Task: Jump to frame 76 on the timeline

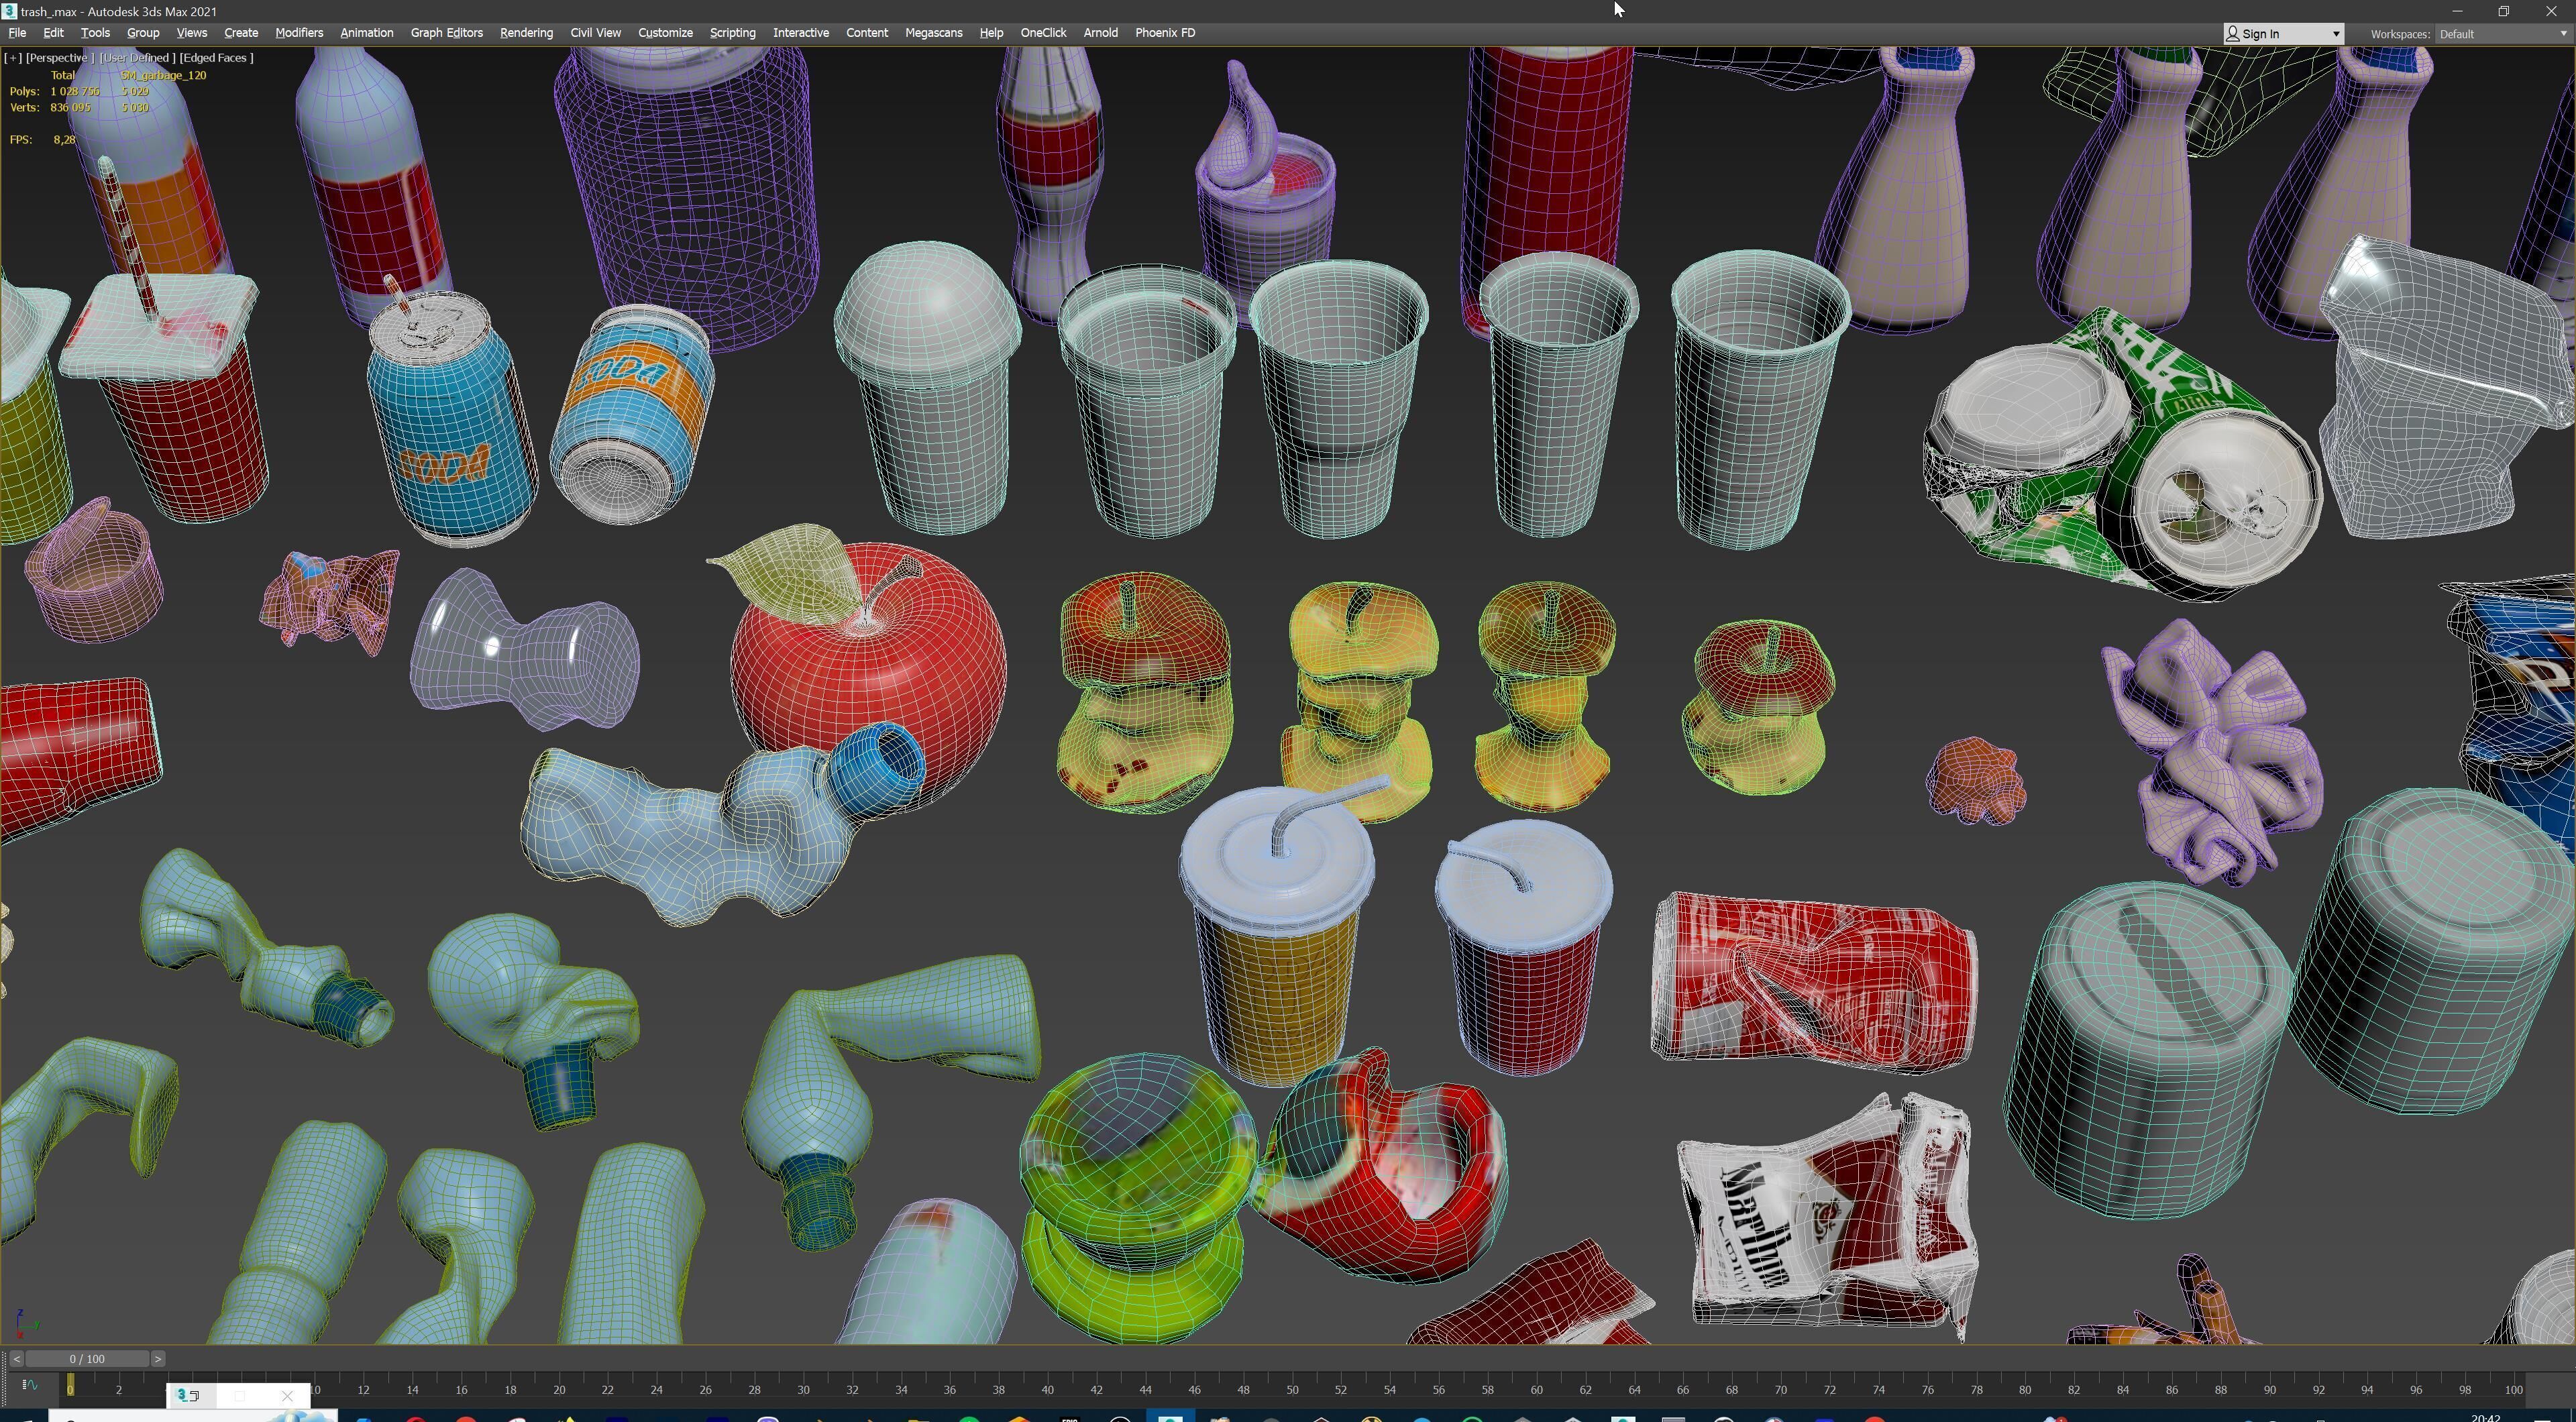Action: tap(1927, 1389)
